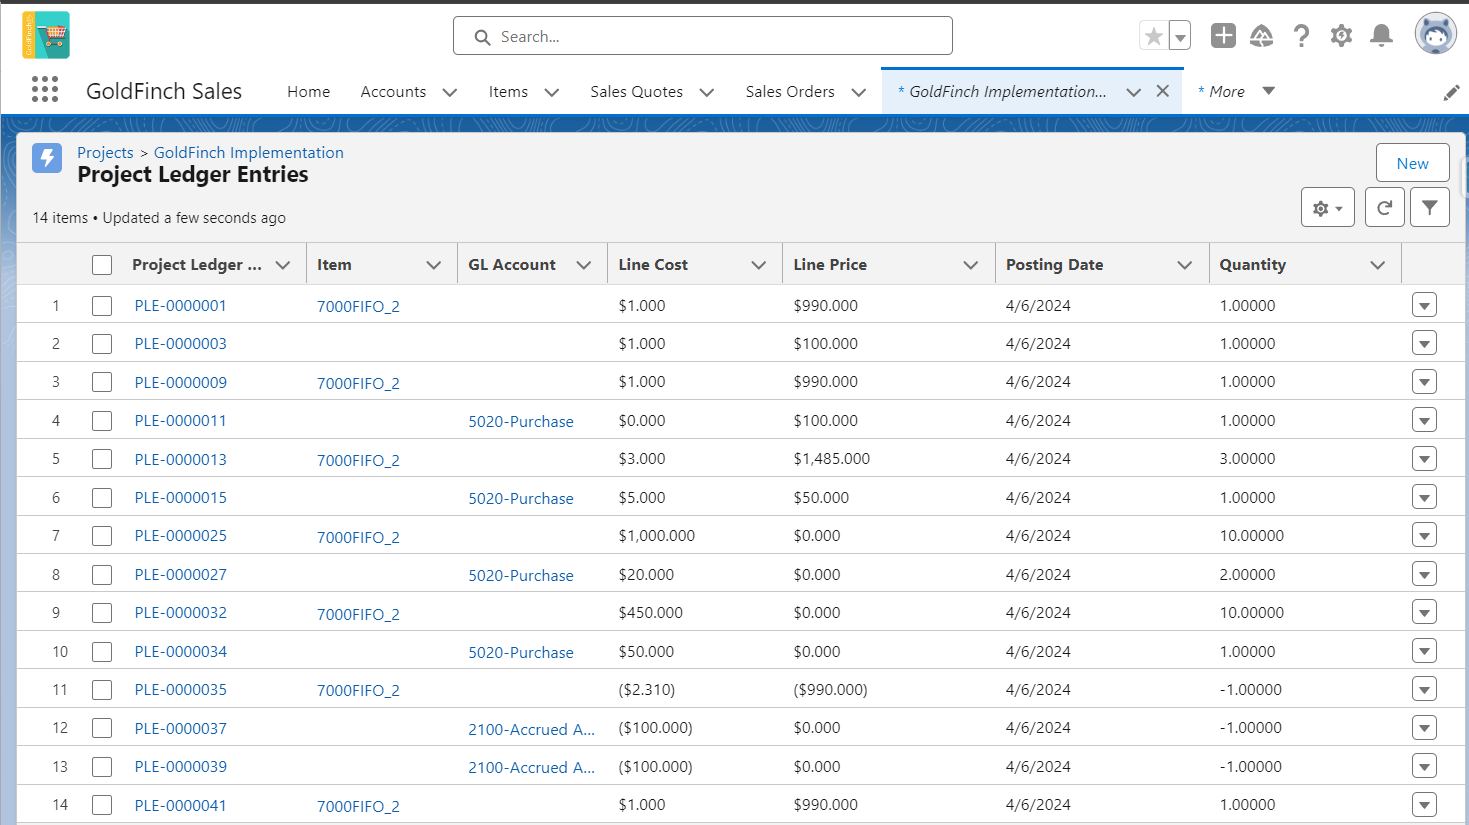The height and width of the screenshot is (825, 1469).
Task: Tick the select-all header checkbox
Action: pyautogui.click(x=102, y=265)
